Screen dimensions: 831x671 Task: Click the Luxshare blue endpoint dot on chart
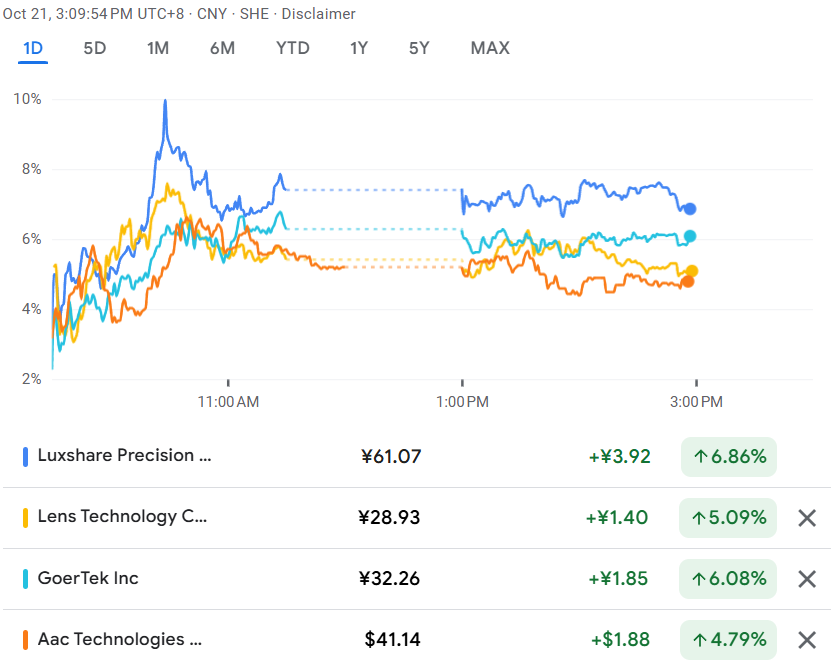tap(690, 209)
